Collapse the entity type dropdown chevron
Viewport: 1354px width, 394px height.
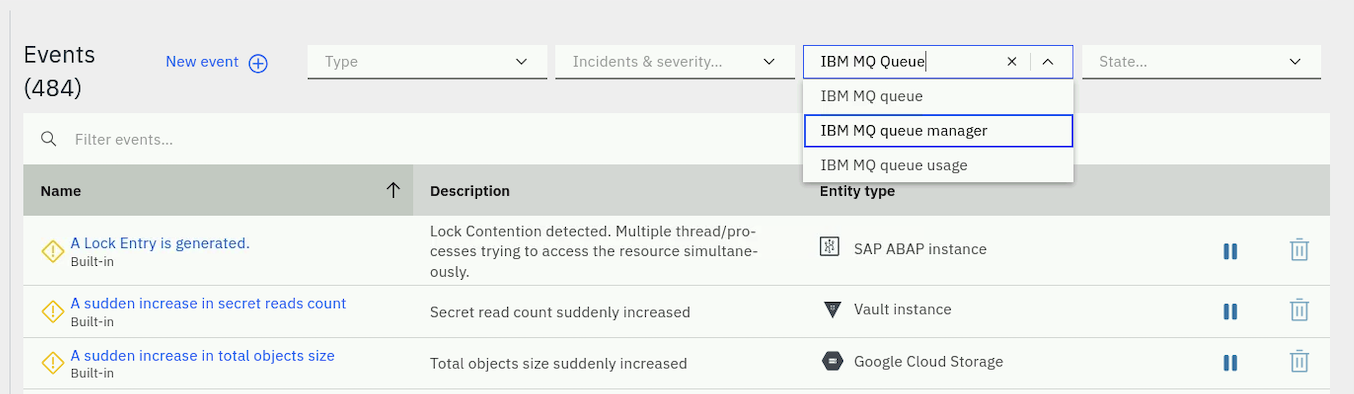point(1048,62)
